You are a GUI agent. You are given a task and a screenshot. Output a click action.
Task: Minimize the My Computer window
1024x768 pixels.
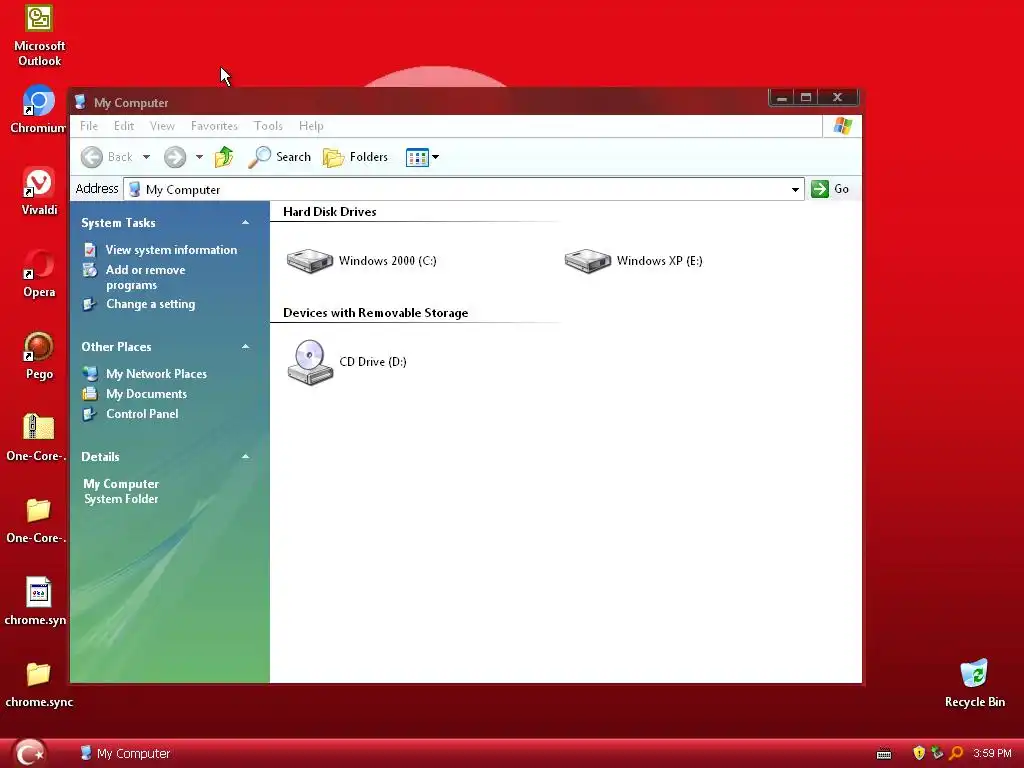click(x=782, y=97)
